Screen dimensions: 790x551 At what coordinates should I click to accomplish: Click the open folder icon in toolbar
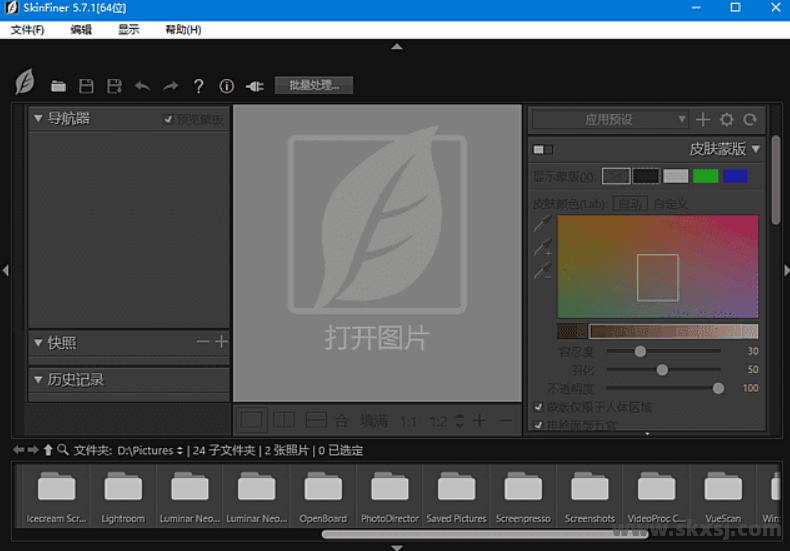59,86
